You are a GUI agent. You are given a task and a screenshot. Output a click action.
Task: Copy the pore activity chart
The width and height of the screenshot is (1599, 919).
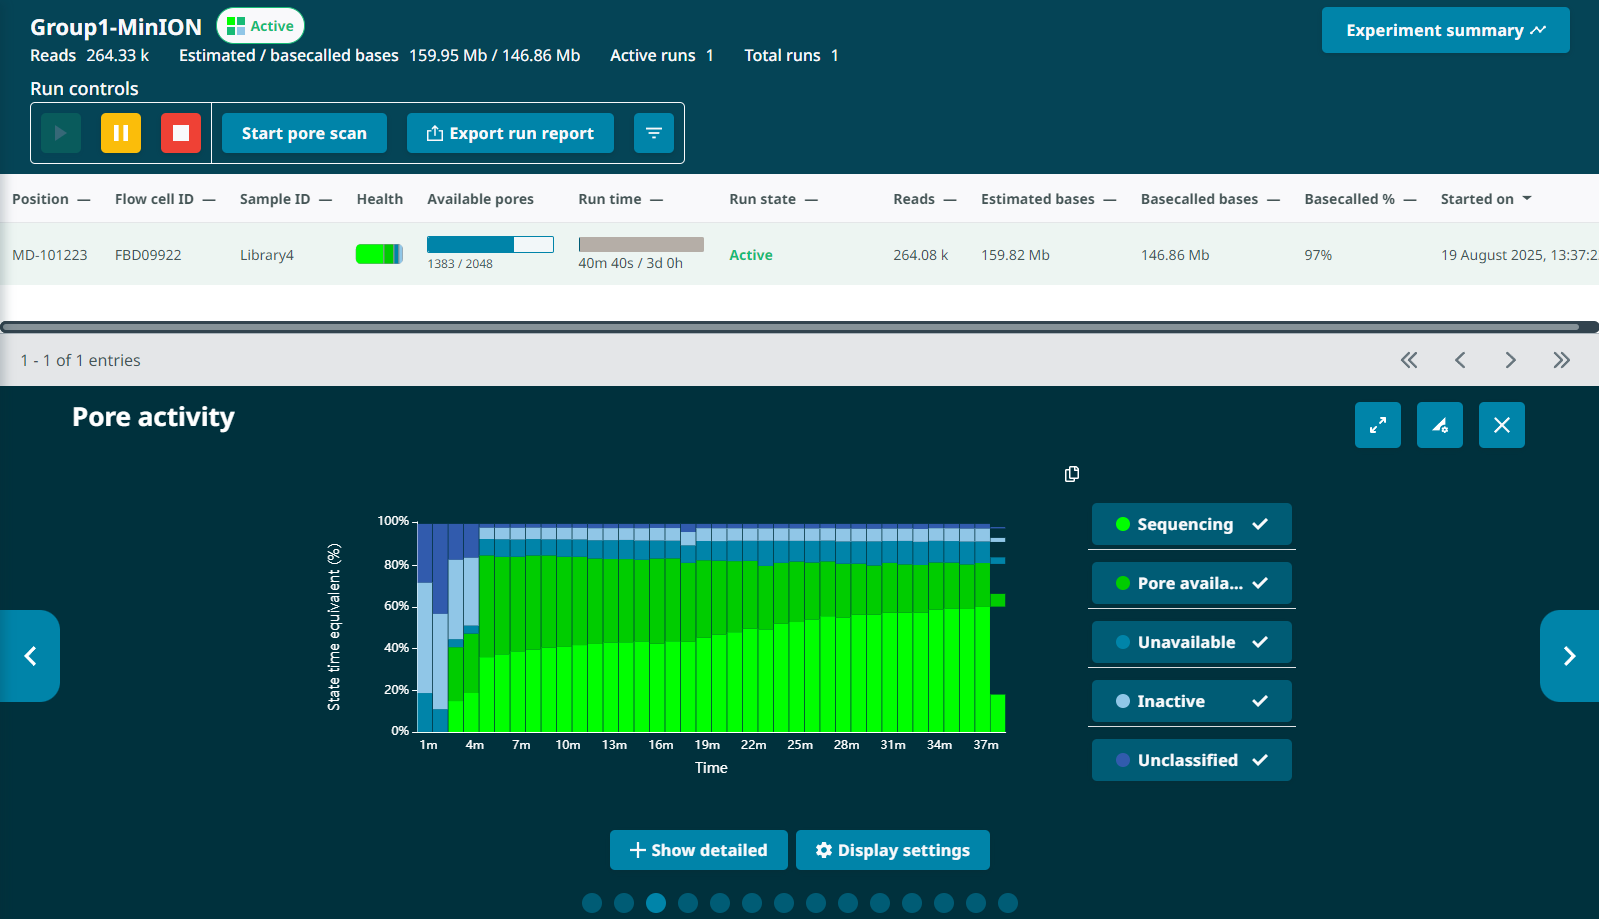point(1071,474)
